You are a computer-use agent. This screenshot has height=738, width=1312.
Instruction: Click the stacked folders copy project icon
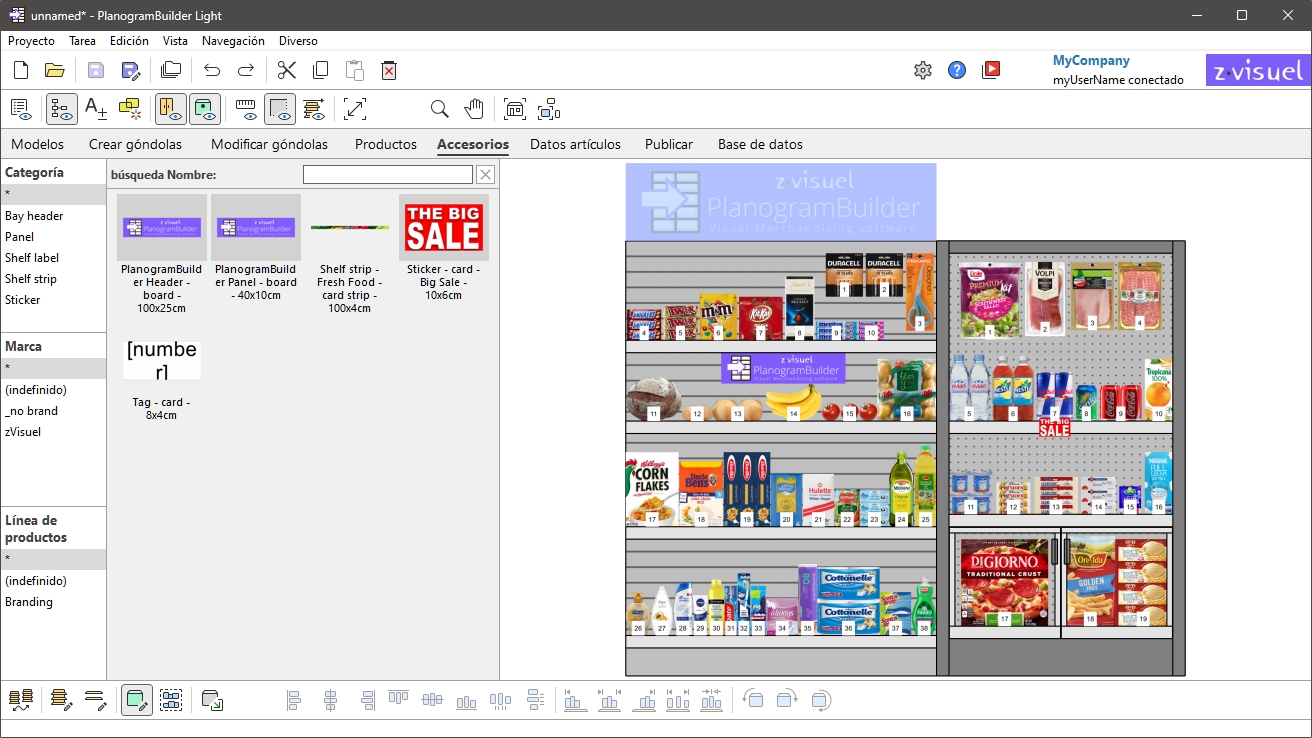(171, 70)
